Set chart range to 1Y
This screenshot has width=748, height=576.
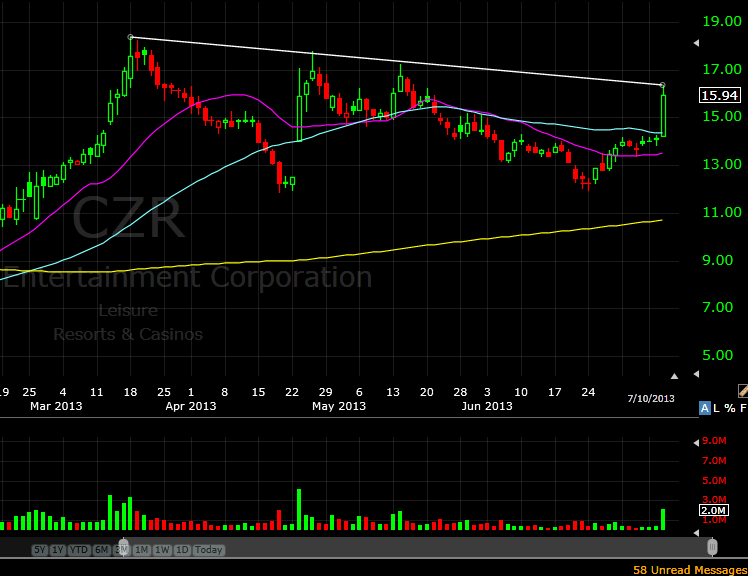click(x=58, y=550)
